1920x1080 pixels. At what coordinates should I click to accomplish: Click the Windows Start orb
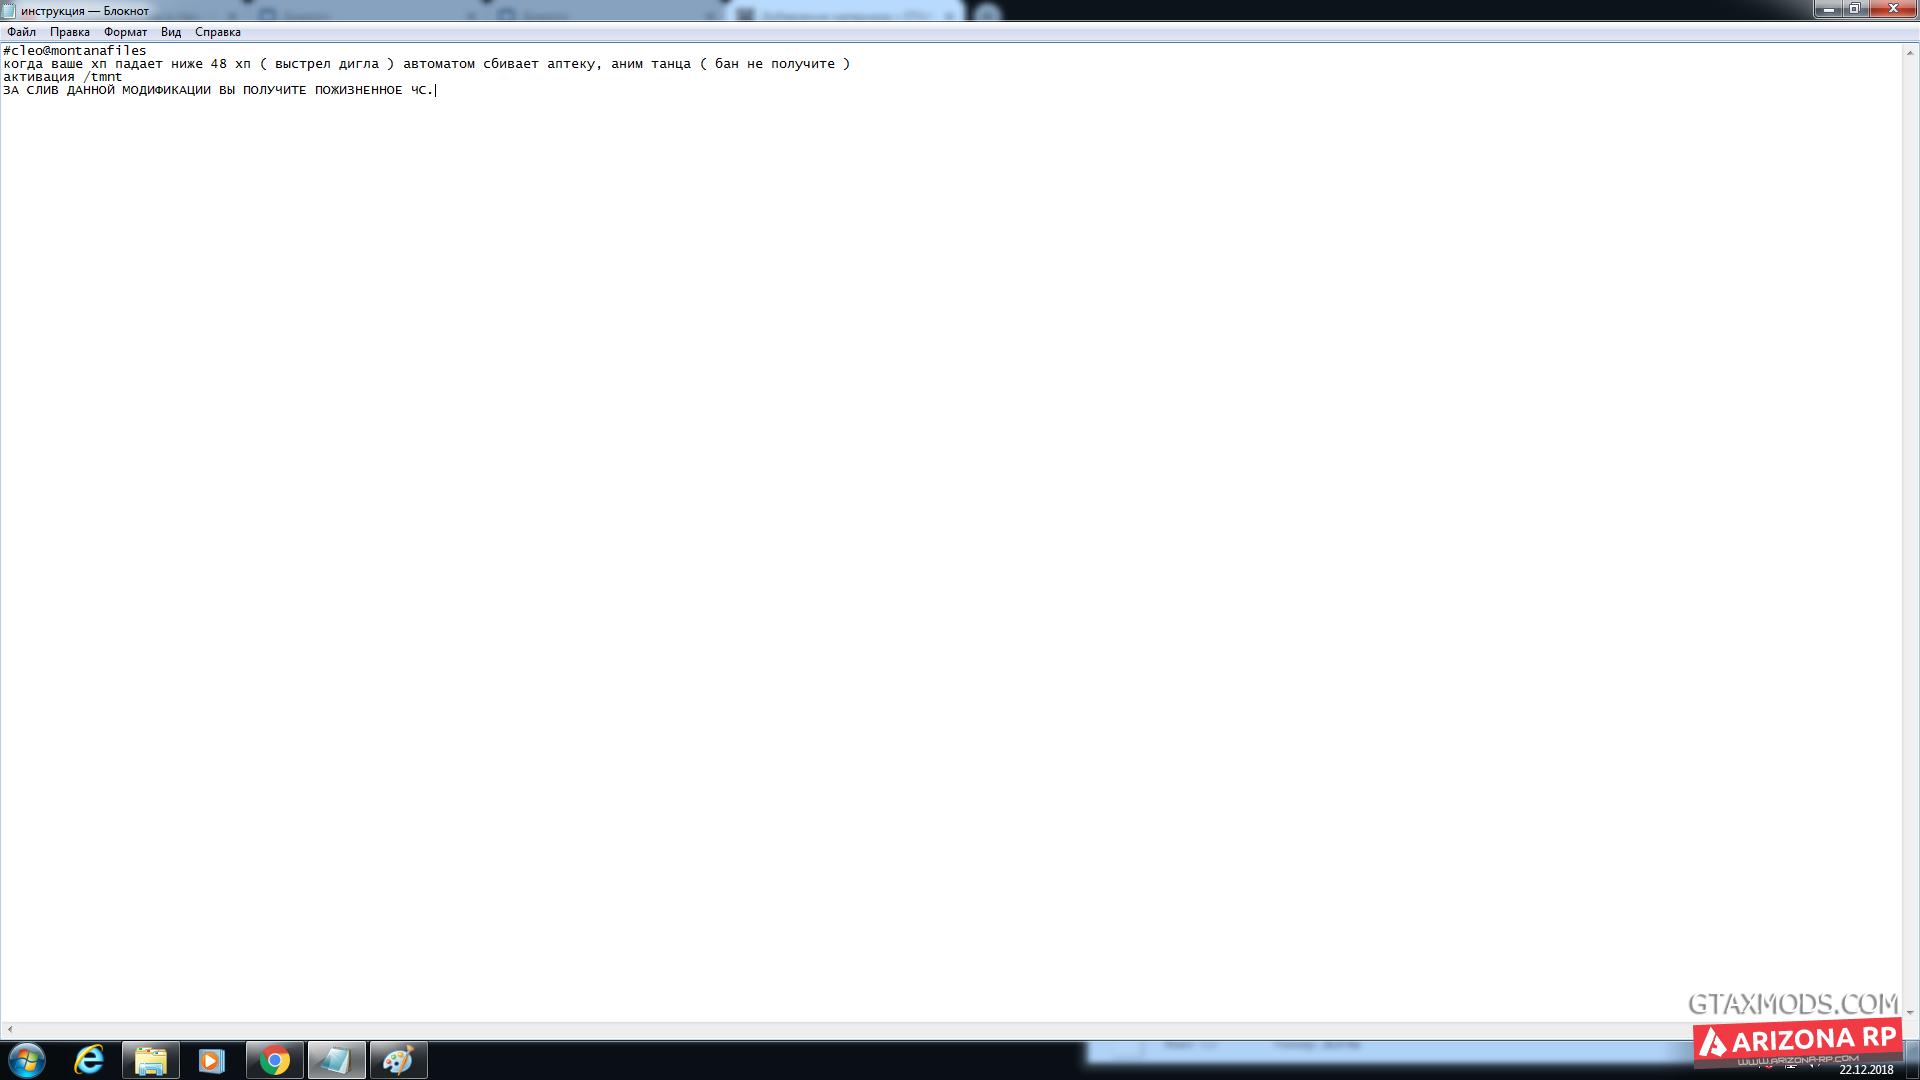point(27,1060)
